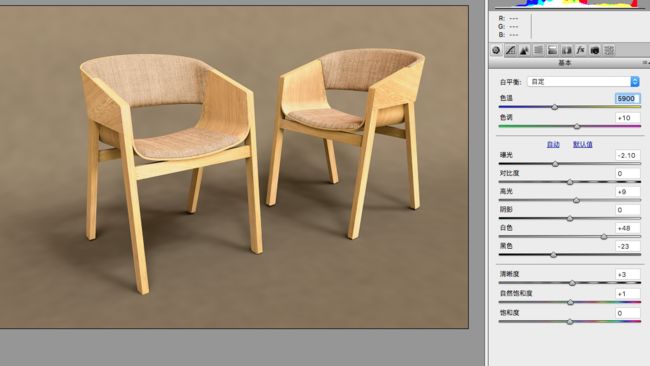Click the 黑色 value field showing -23

[628, 246]
